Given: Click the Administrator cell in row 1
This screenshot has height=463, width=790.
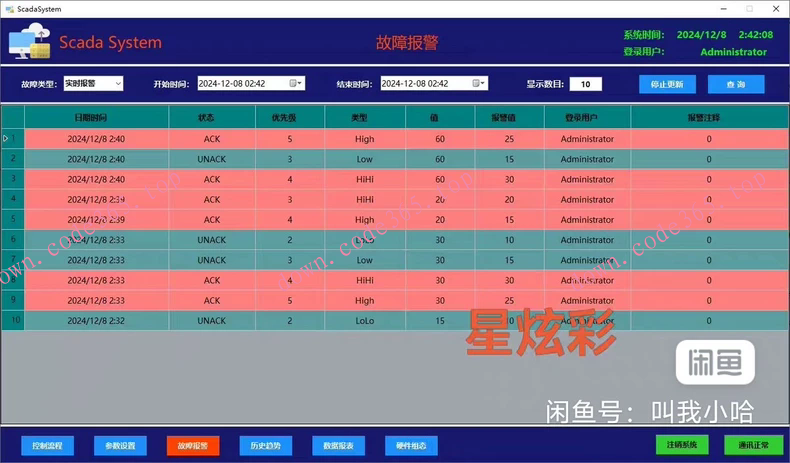Looking at the screenshot, I should point(587,139).
